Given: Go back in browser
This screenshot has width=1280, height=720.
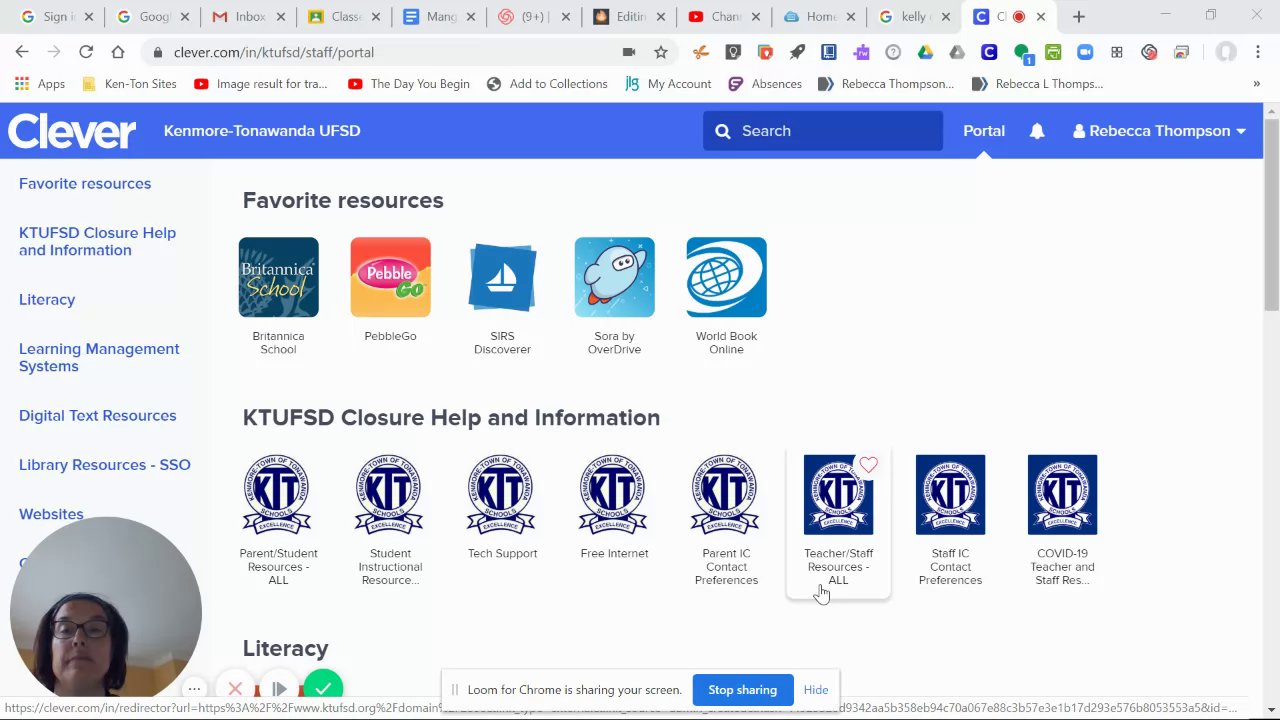Looking at the screenshot, I should click(x=22, y=52).
